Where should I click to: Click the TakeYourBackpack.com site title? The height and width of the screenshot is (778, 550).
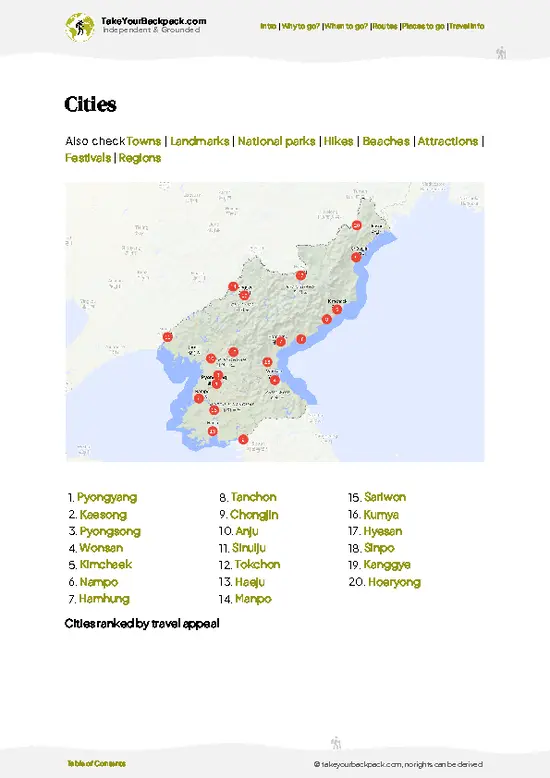point(153,21)
